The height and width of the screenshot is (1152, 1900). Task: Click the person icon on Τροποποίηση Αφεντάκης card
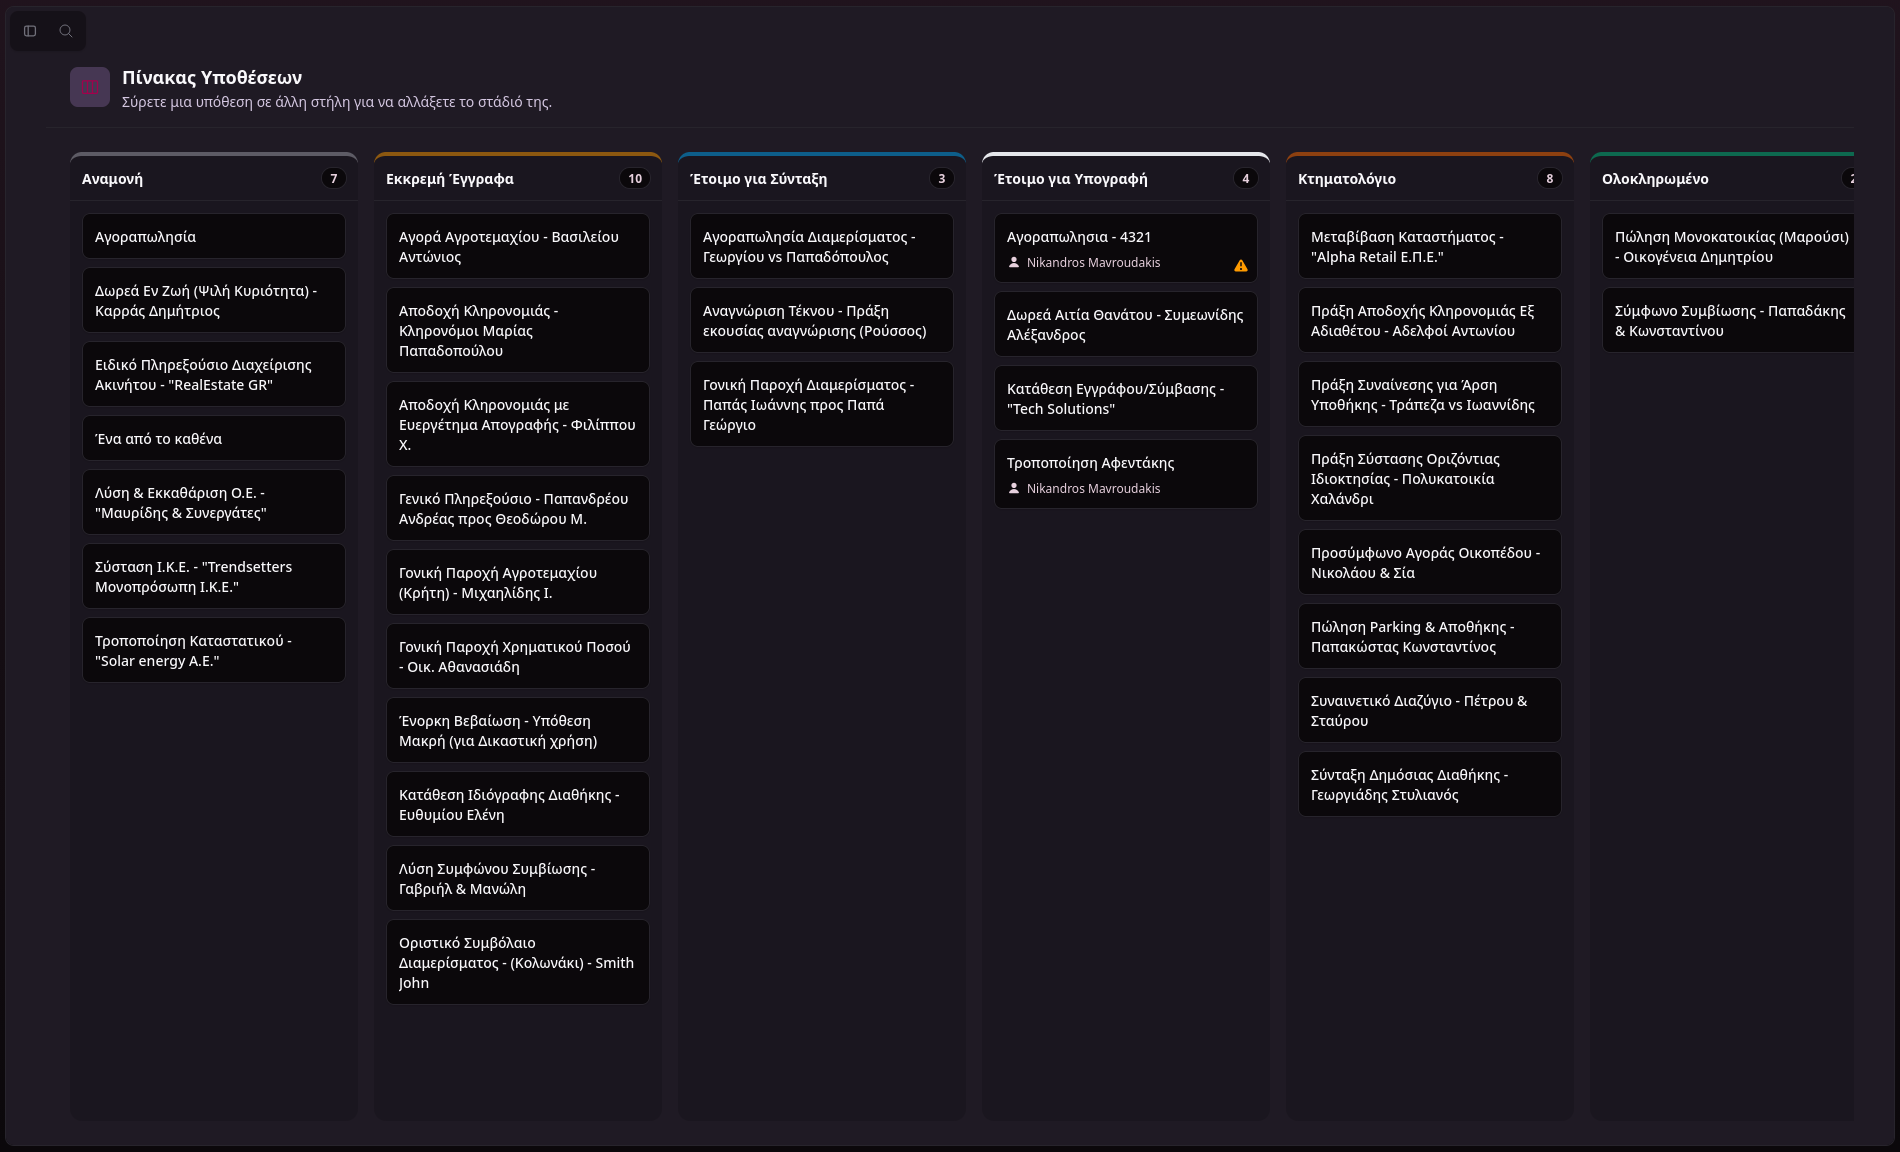(x=1014, y=488)
